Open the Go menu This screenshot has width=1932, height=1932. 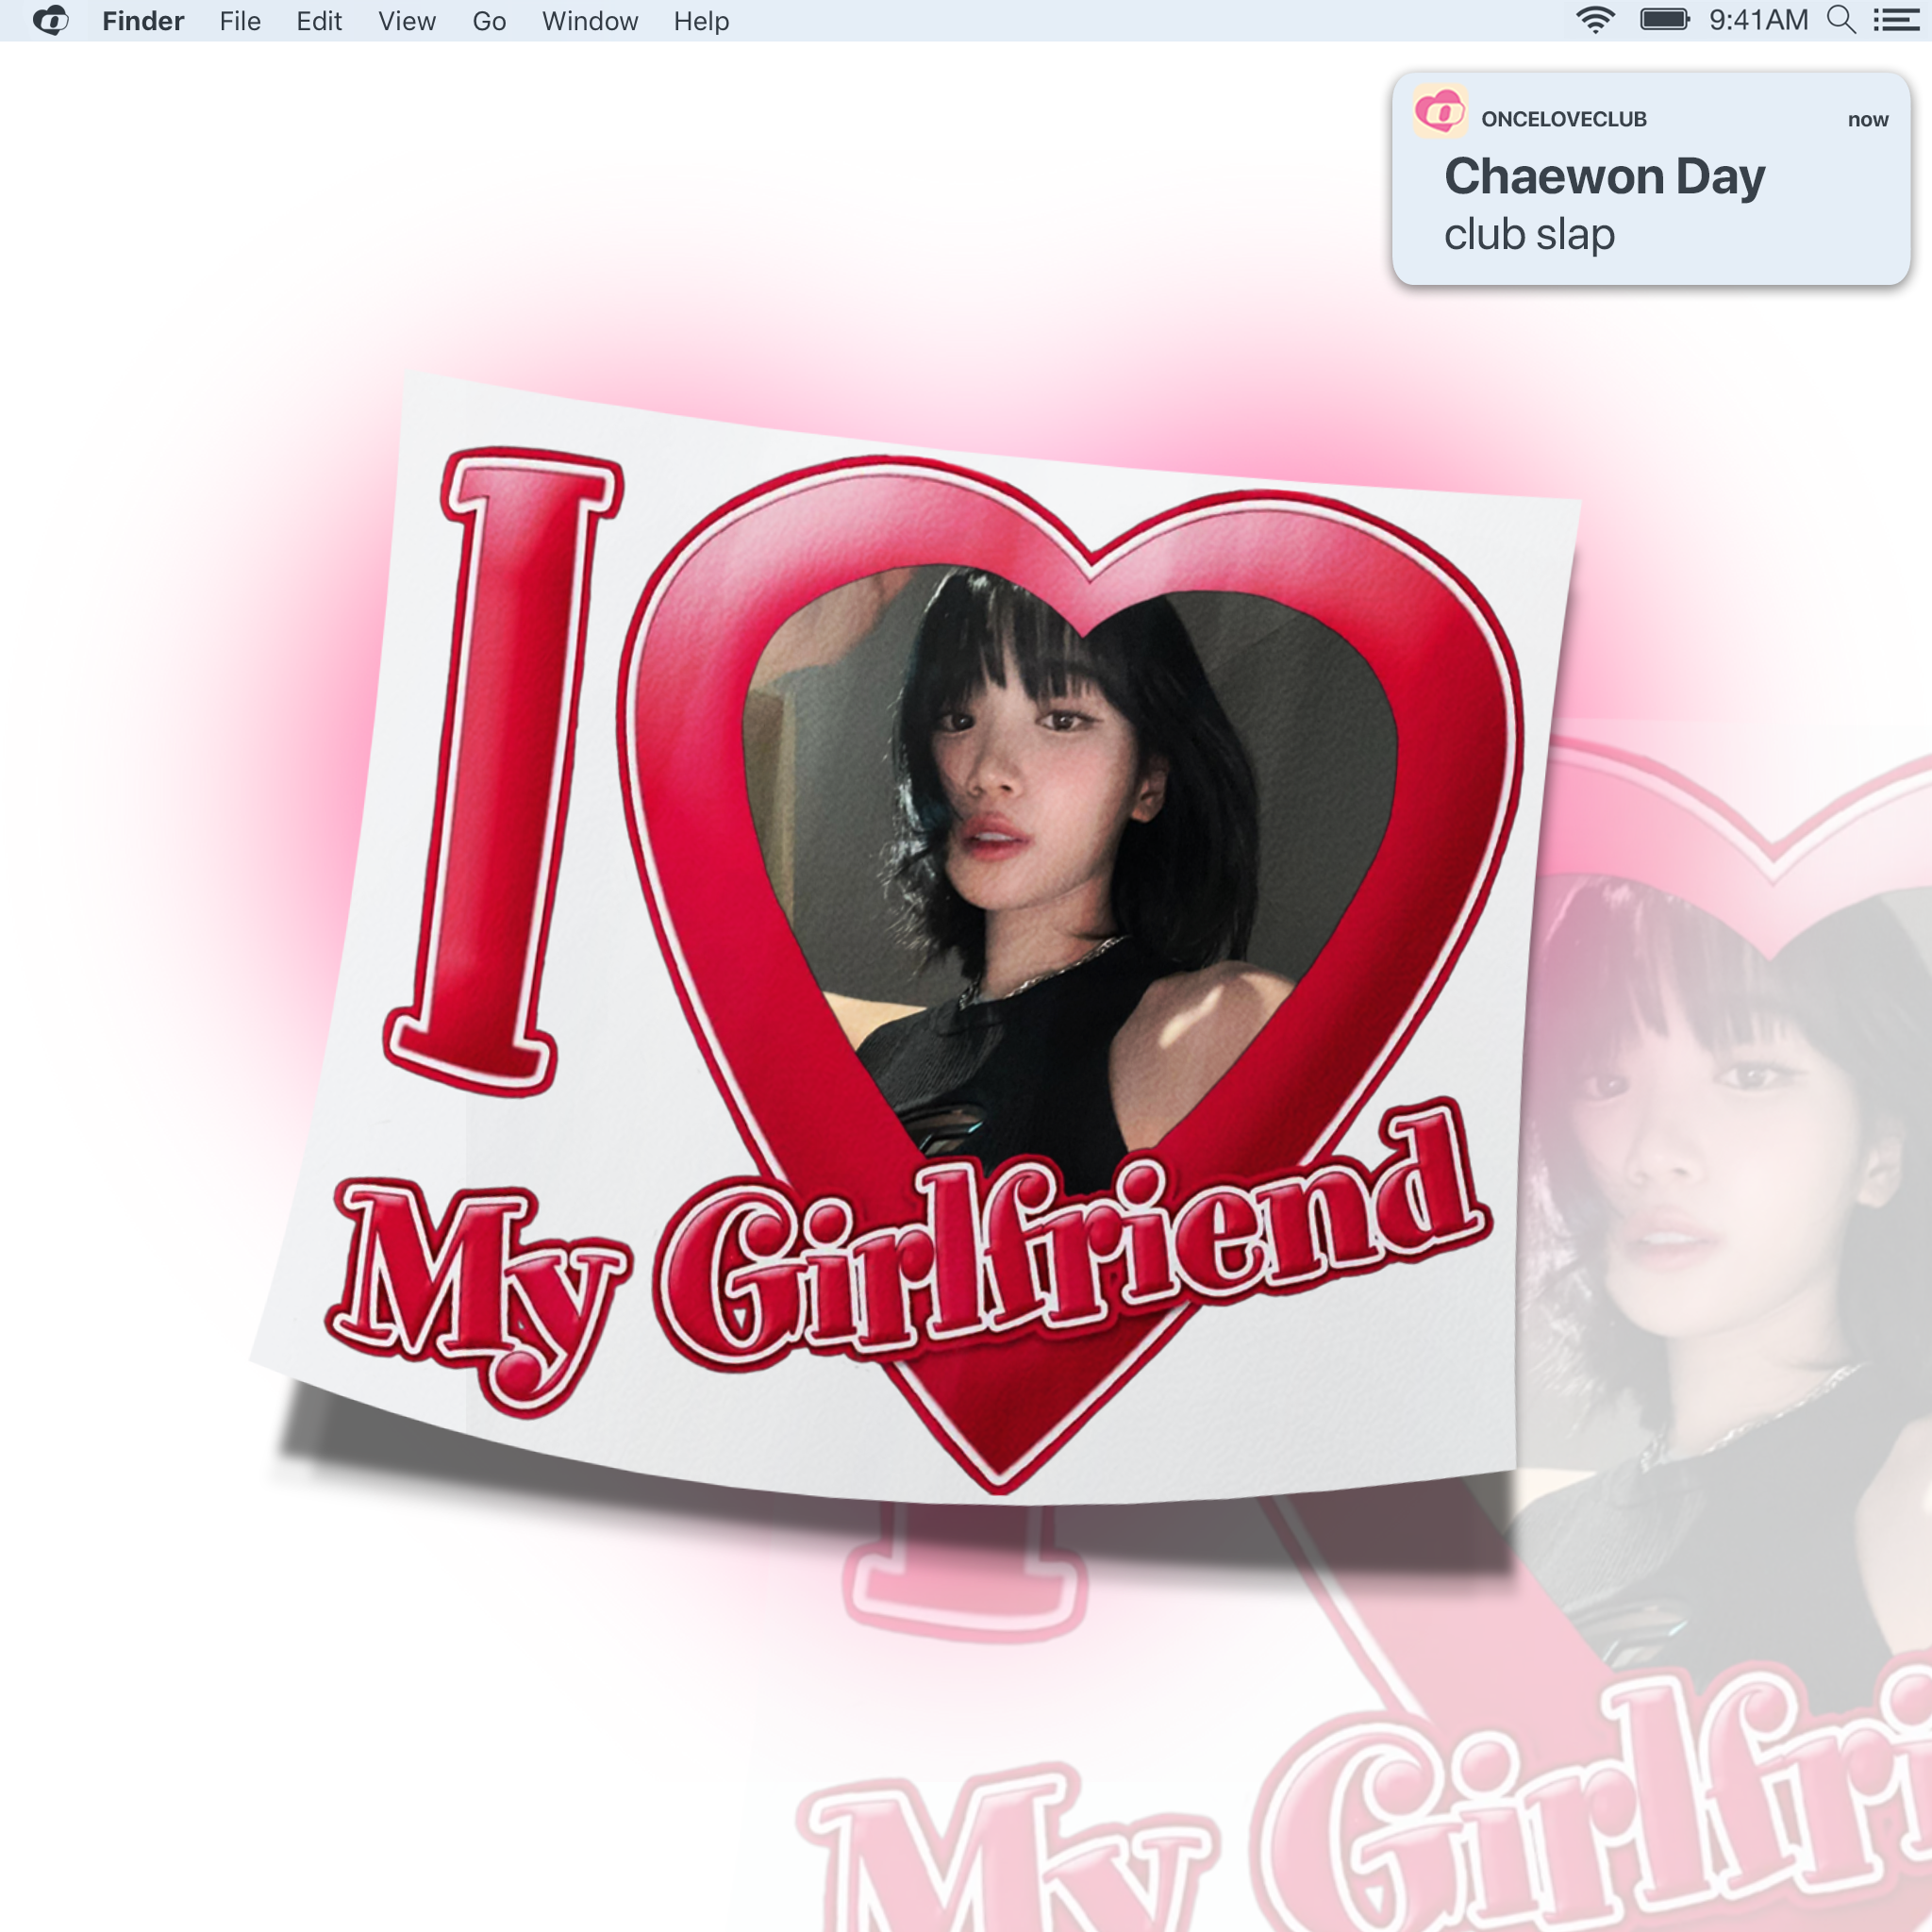coord(489,21)
